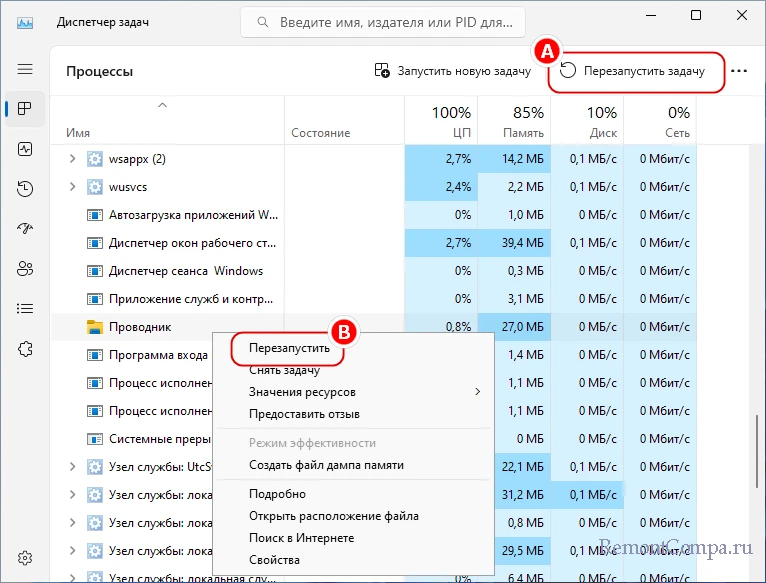Expand the 31,2 МБ Узел службы group
The image size is (766, 583).
[x=72, y=494]
